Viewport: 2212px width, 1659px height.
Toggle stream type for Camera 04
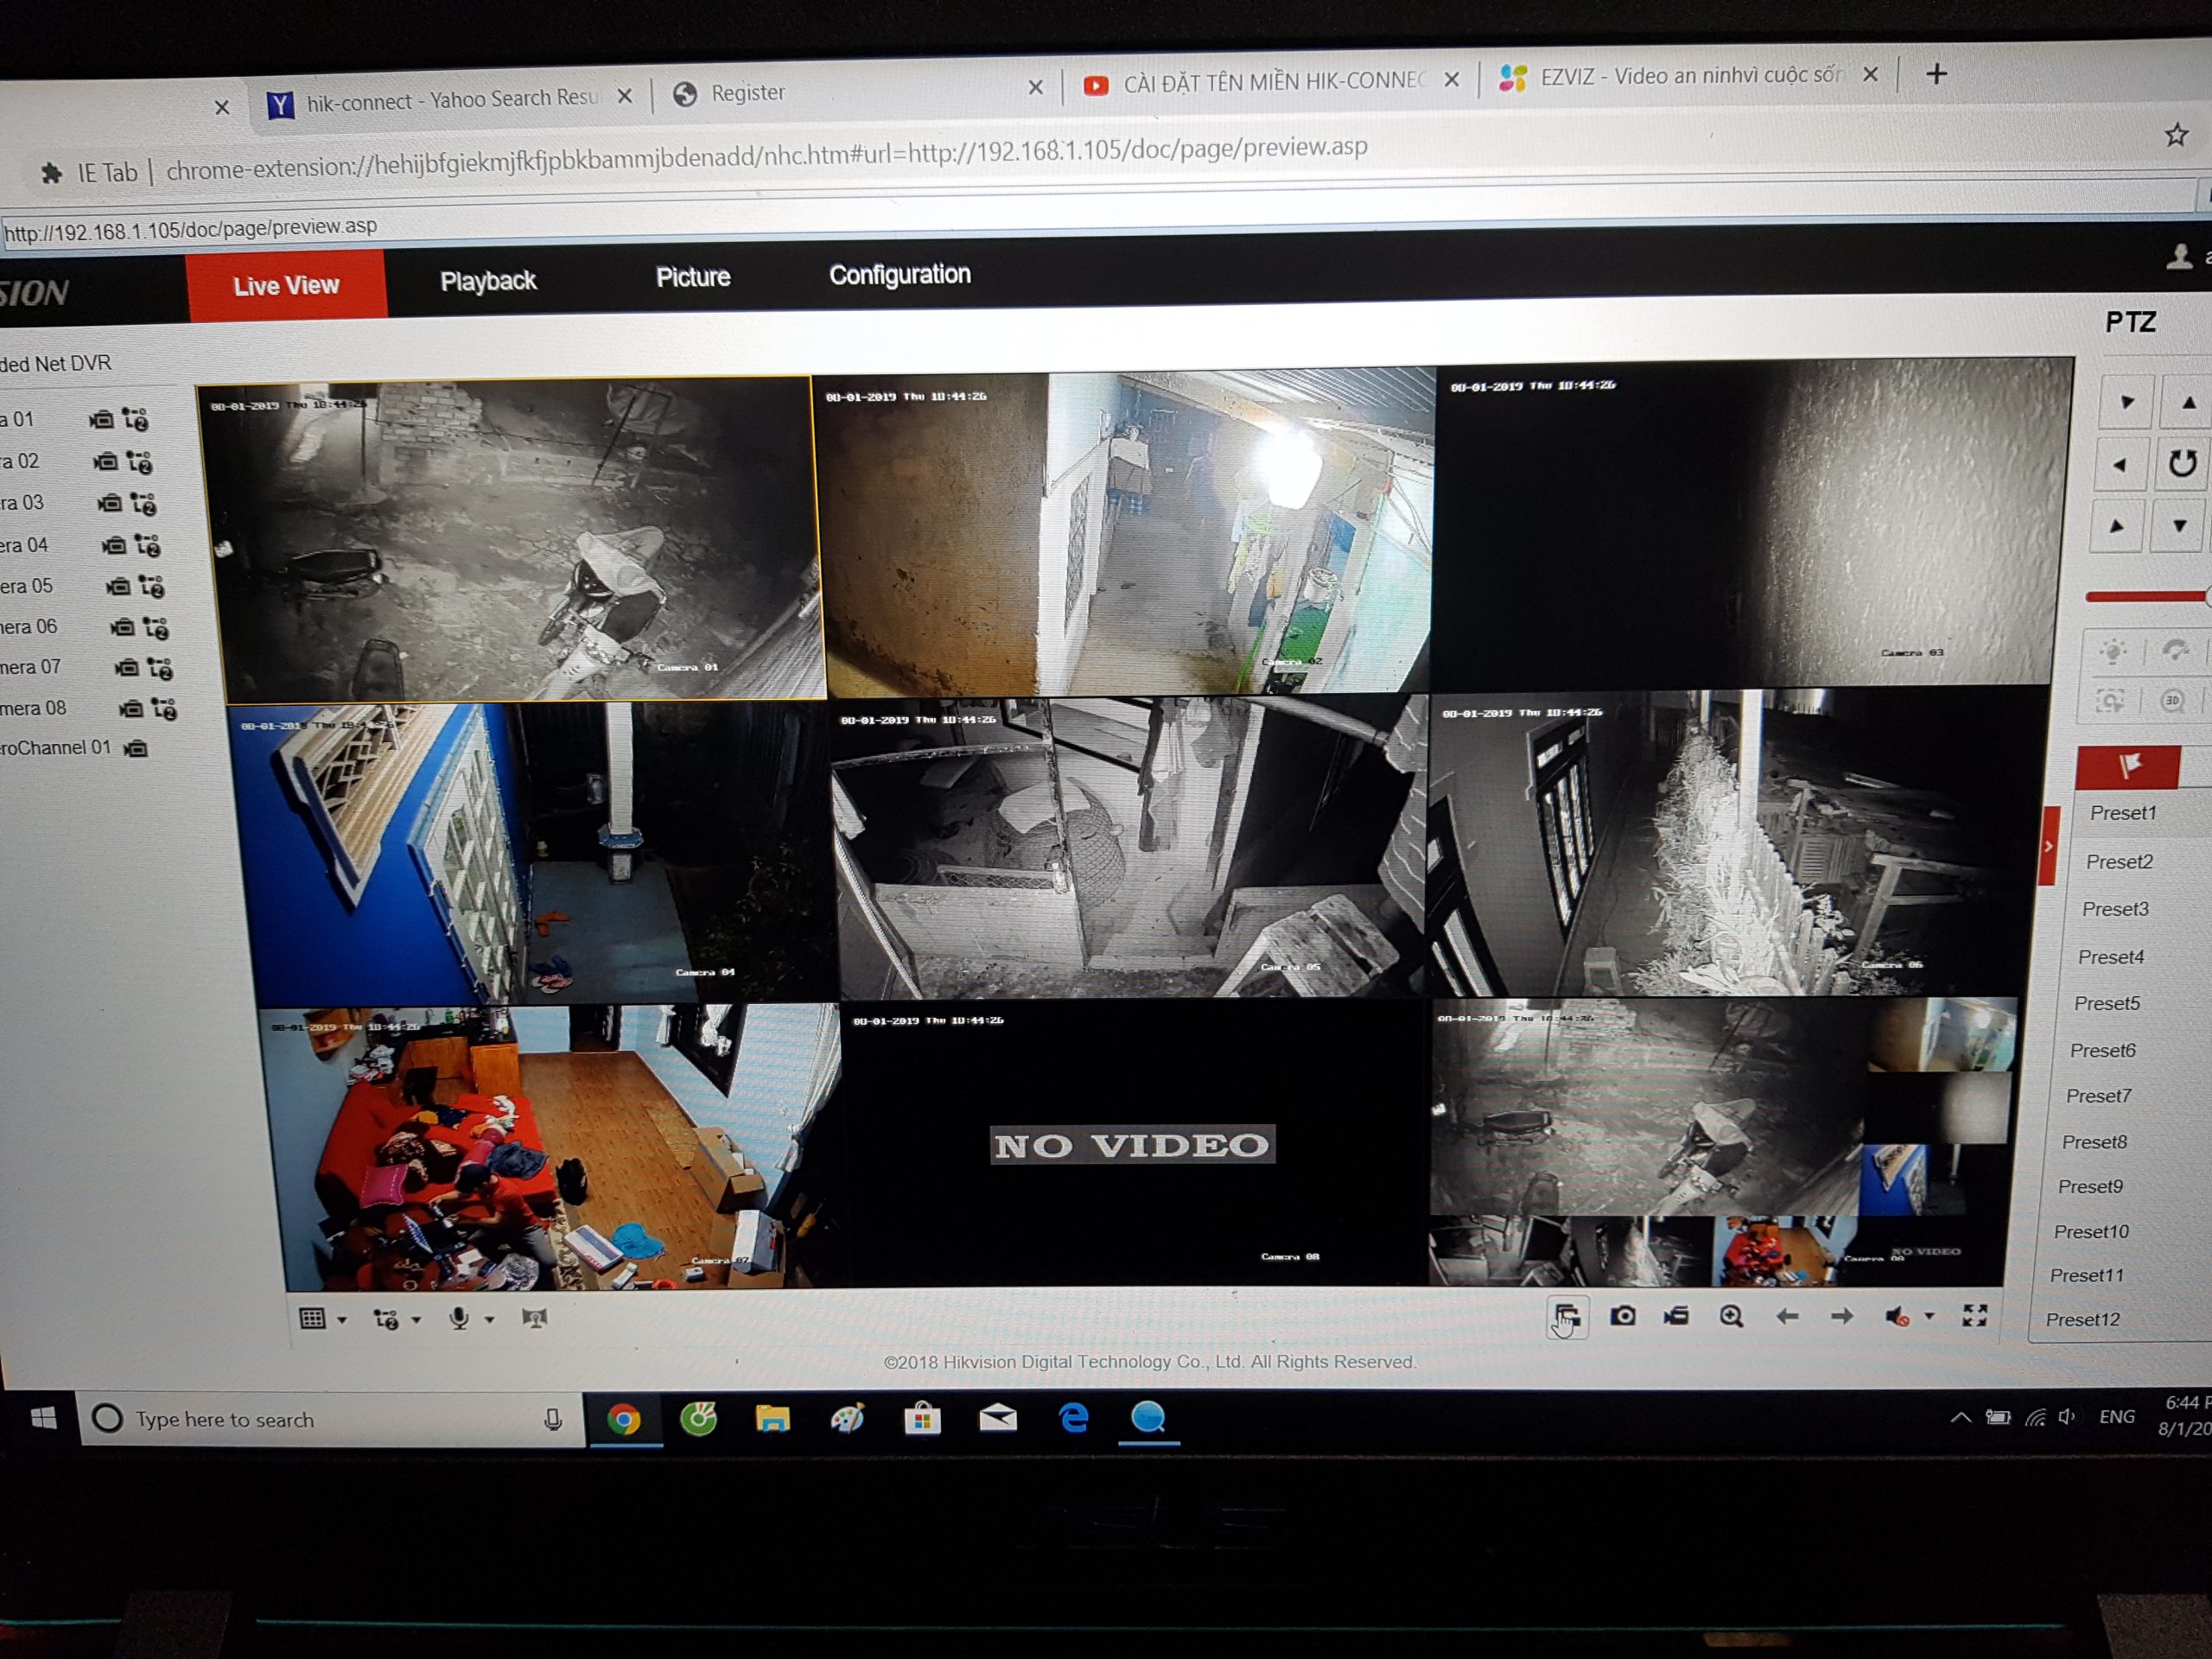(148, 545)
